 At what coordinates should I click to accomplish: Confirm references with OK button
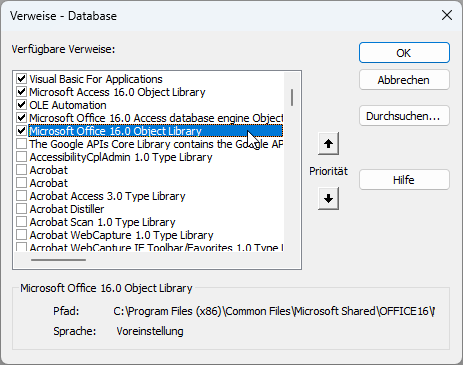point(404,53)
